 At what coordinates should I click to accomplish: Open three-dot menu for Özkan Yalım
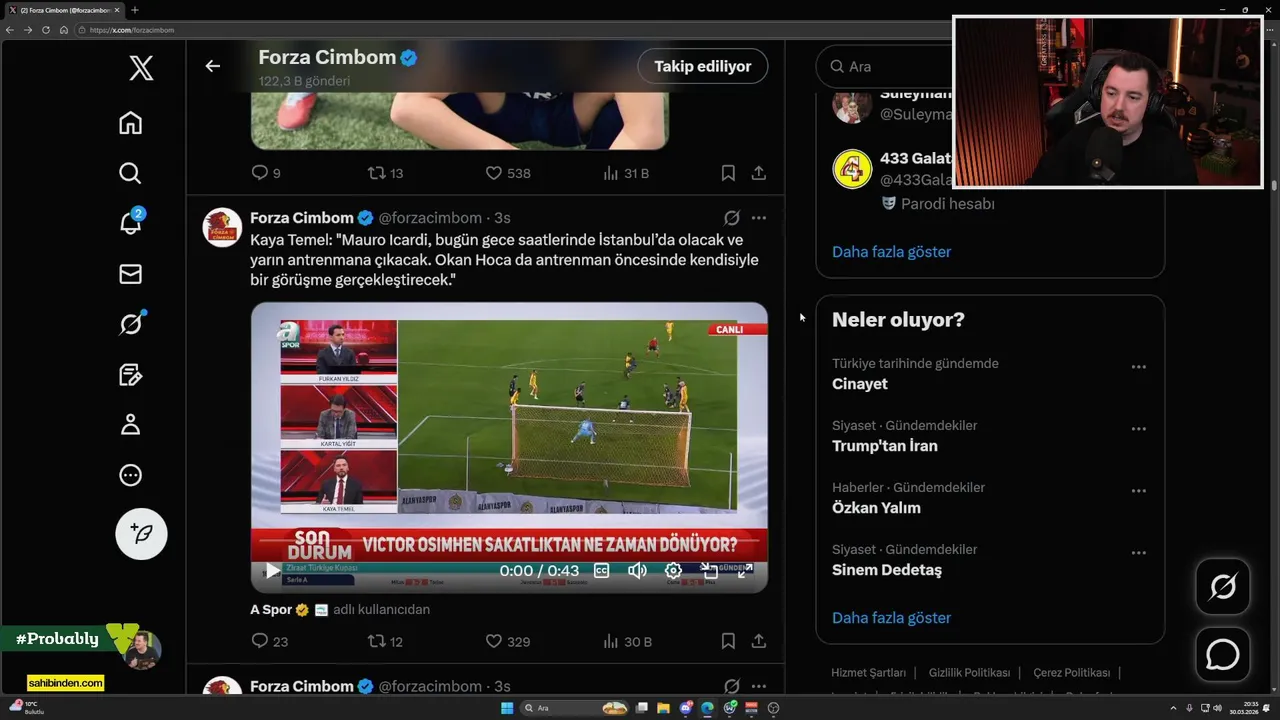pyautogui.click(x=1138, y=491)
